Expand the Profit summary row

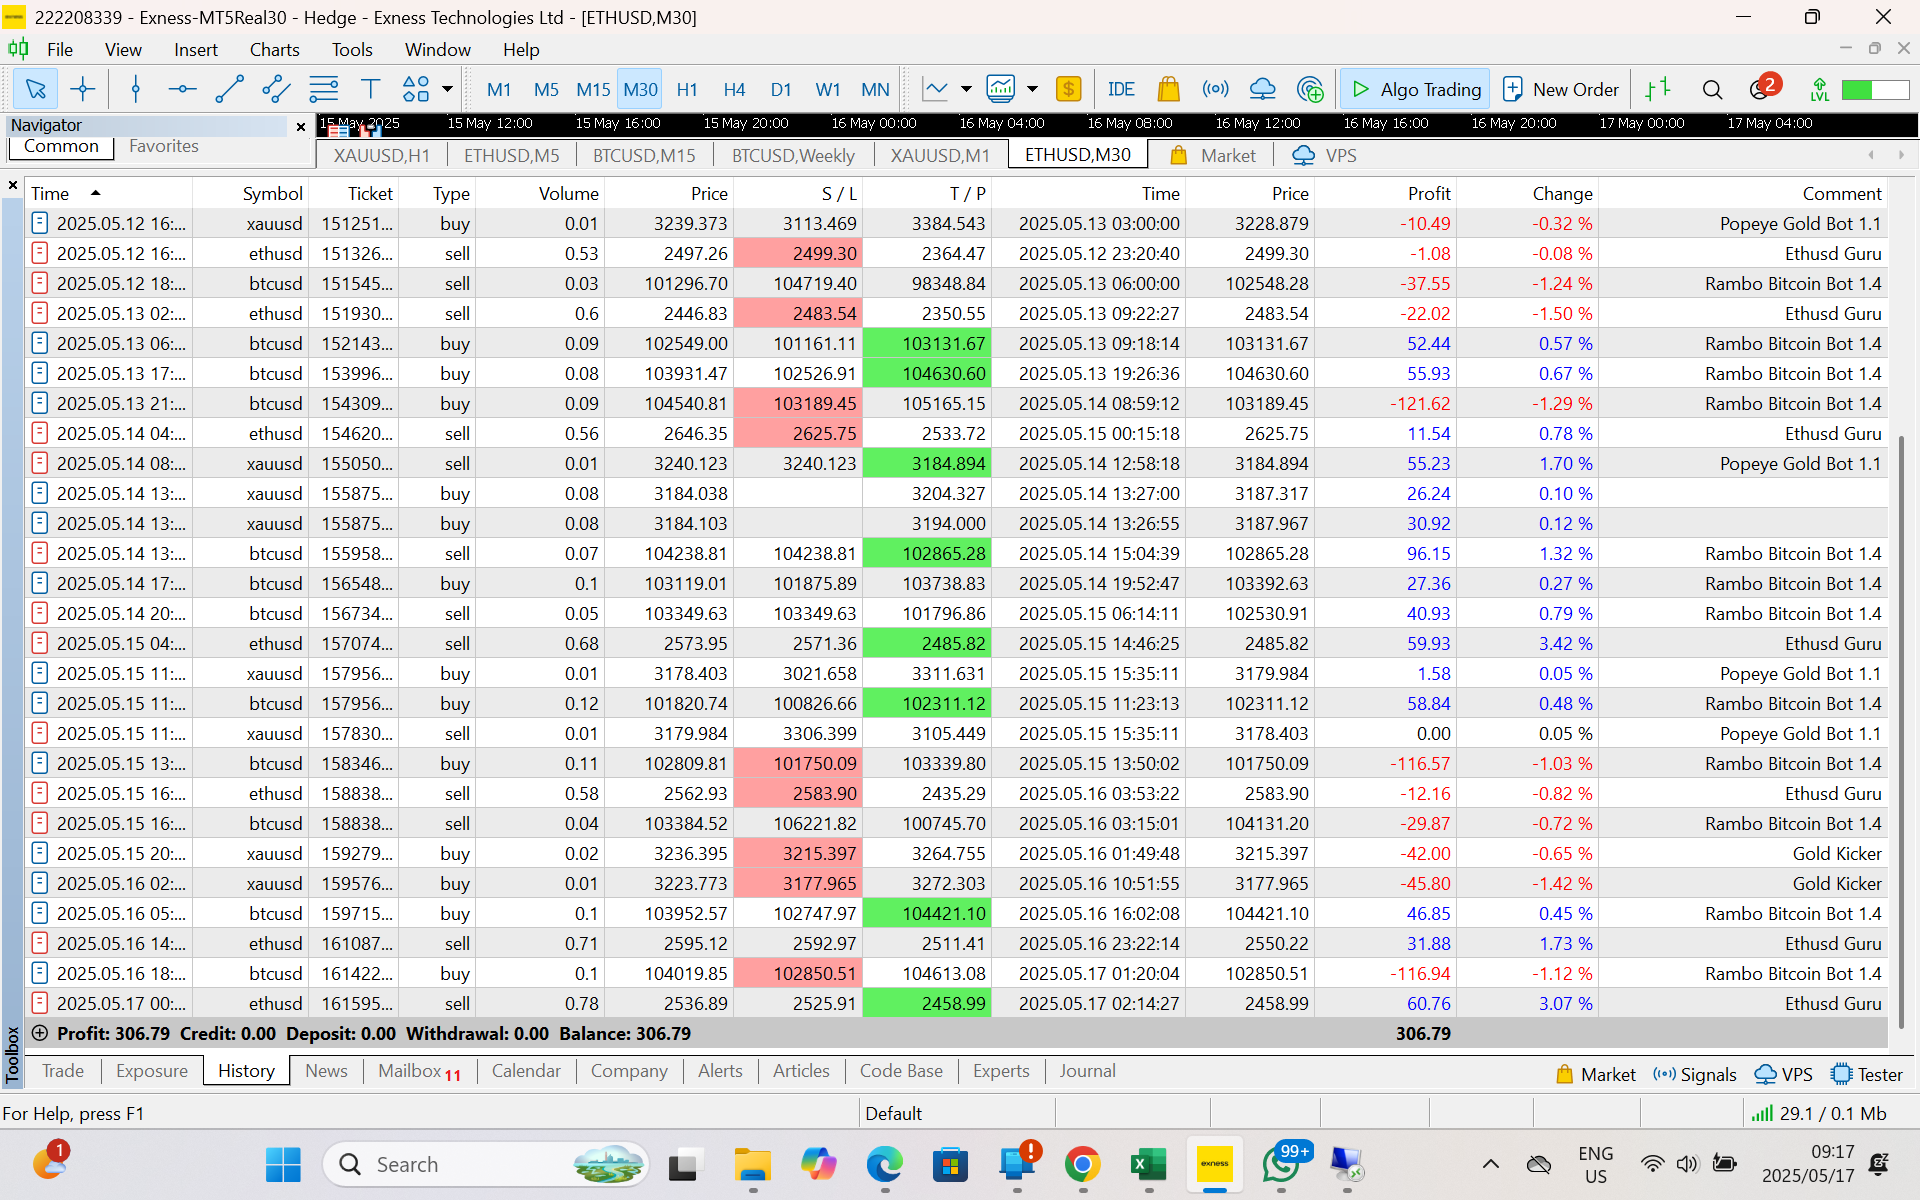click(40, 1033)
